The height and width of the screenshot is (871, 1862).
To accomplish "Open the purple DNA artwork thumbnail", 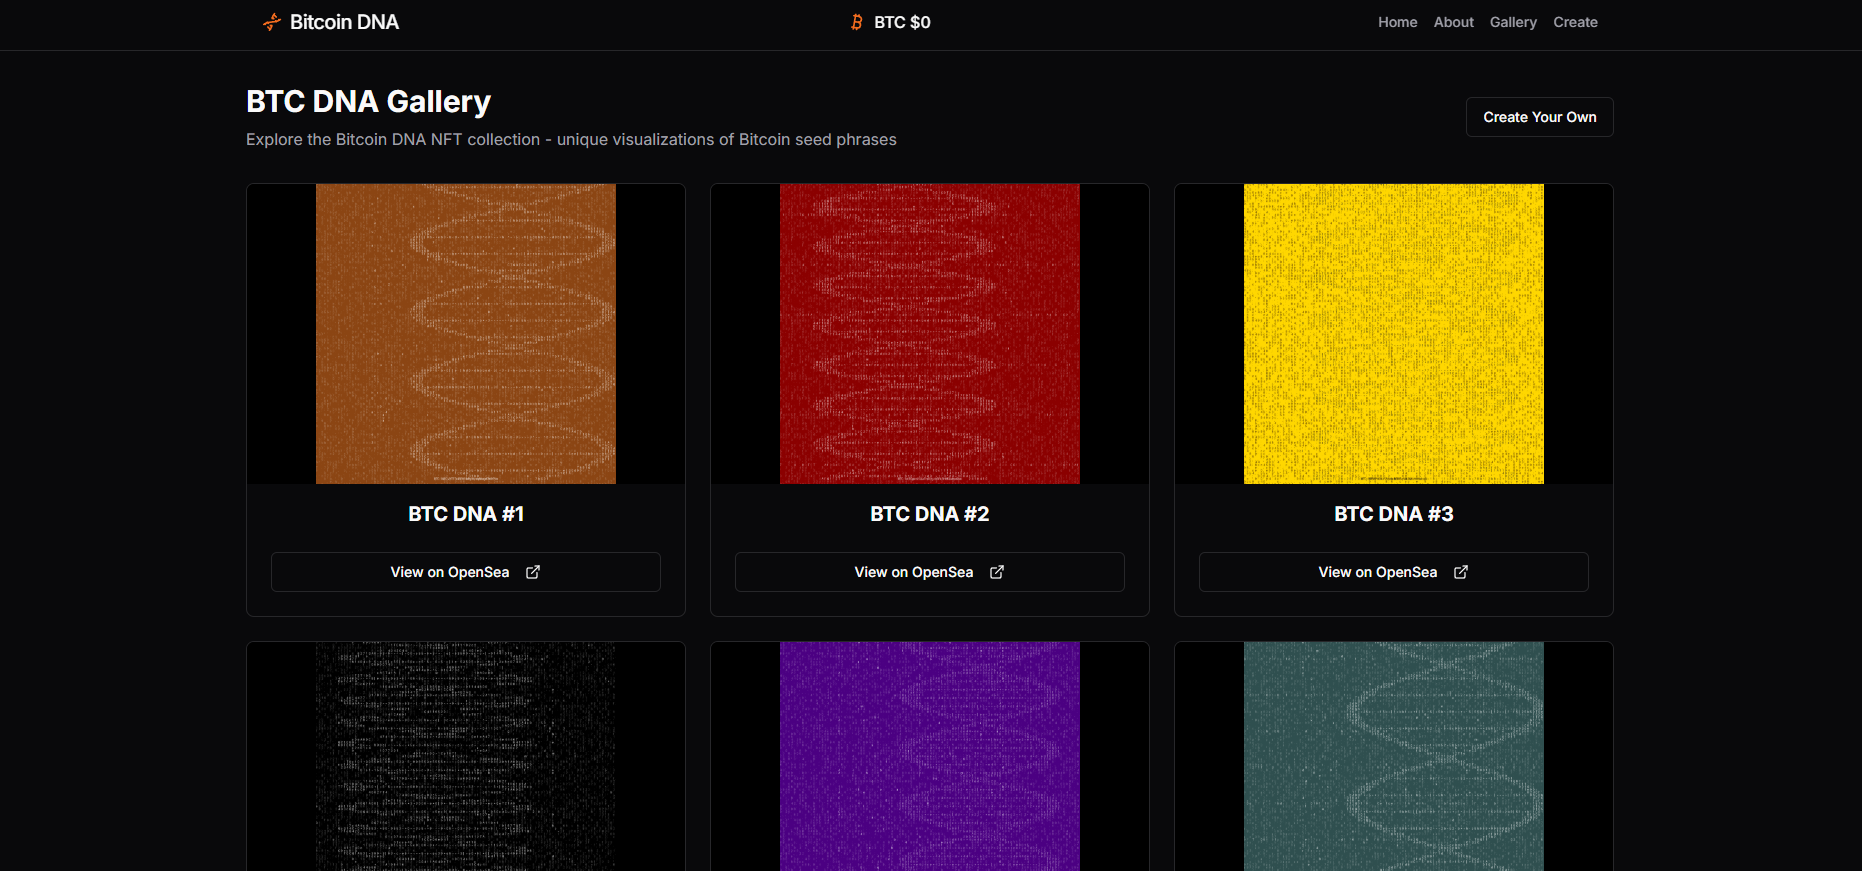I will pyautogui.click(x=930, y=756).
